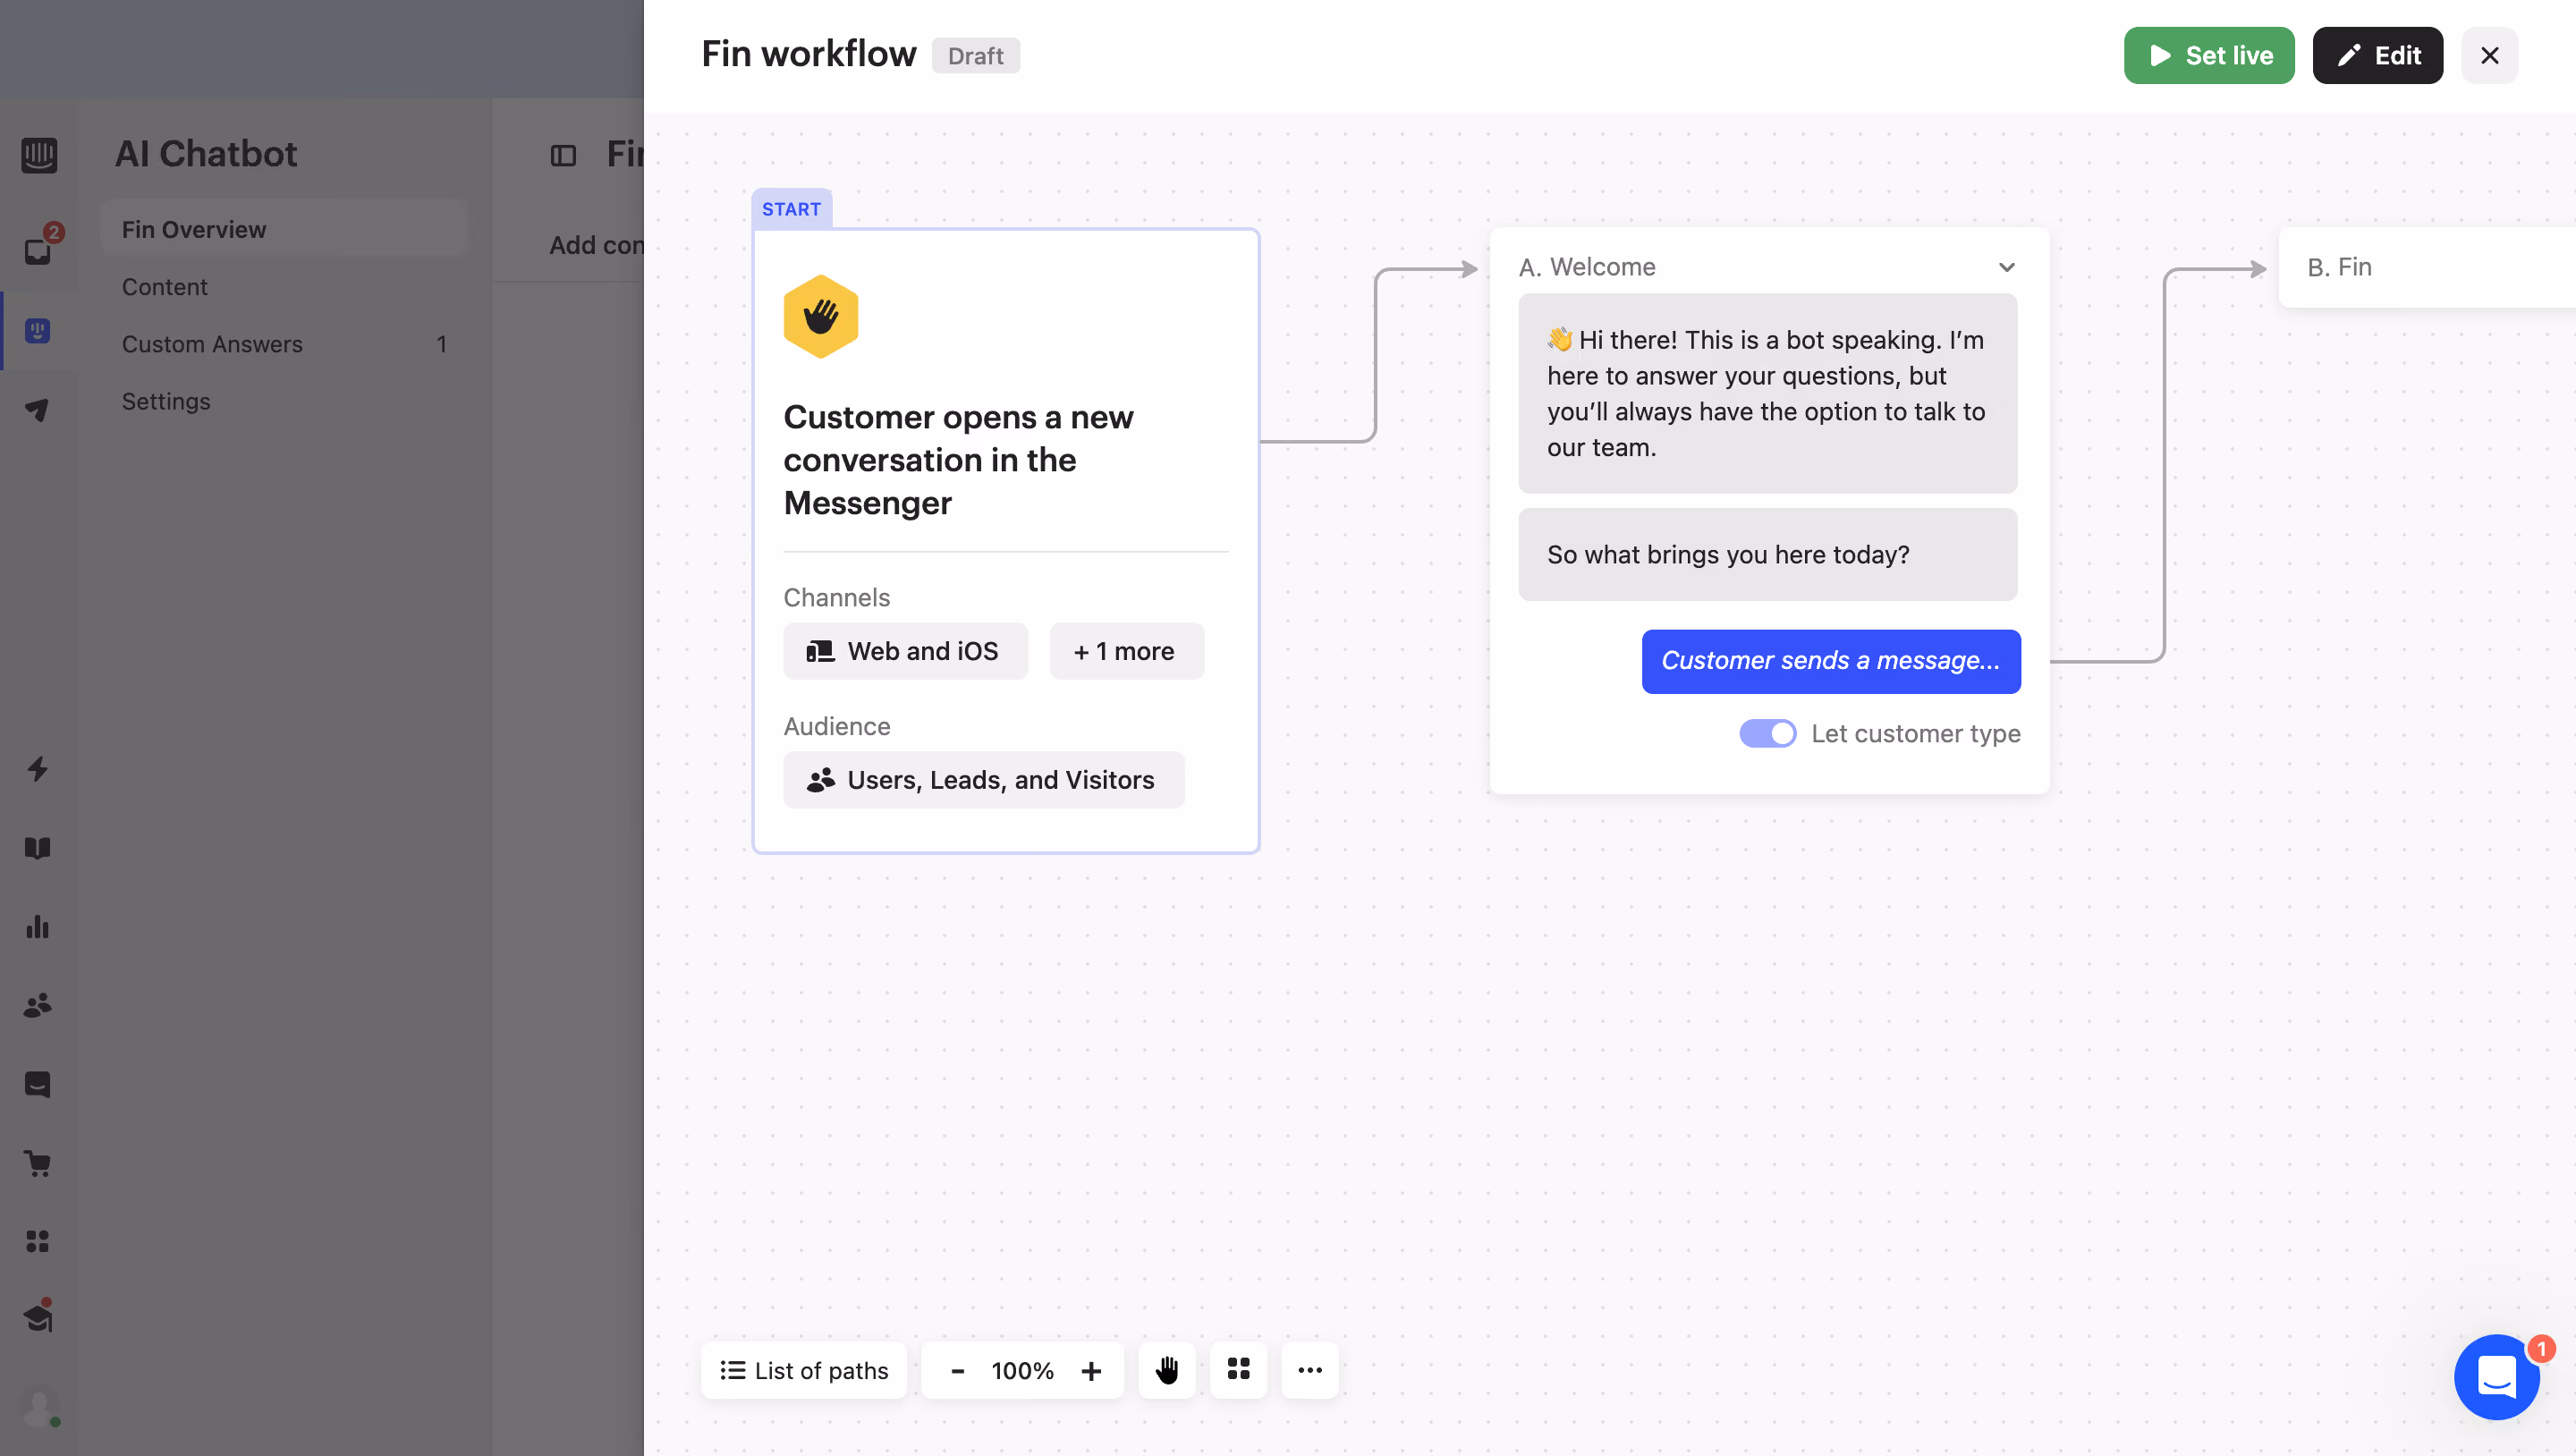2576x1456 pixels.
Task: Select the hand pan tool
Action: click(1167, 1370)
